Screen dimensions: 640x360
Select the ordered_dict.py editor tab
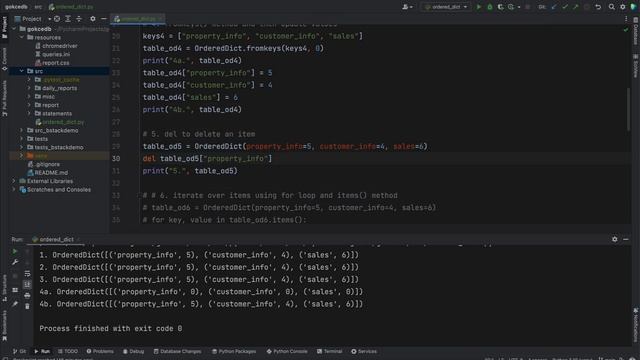(x=138, y=19)
